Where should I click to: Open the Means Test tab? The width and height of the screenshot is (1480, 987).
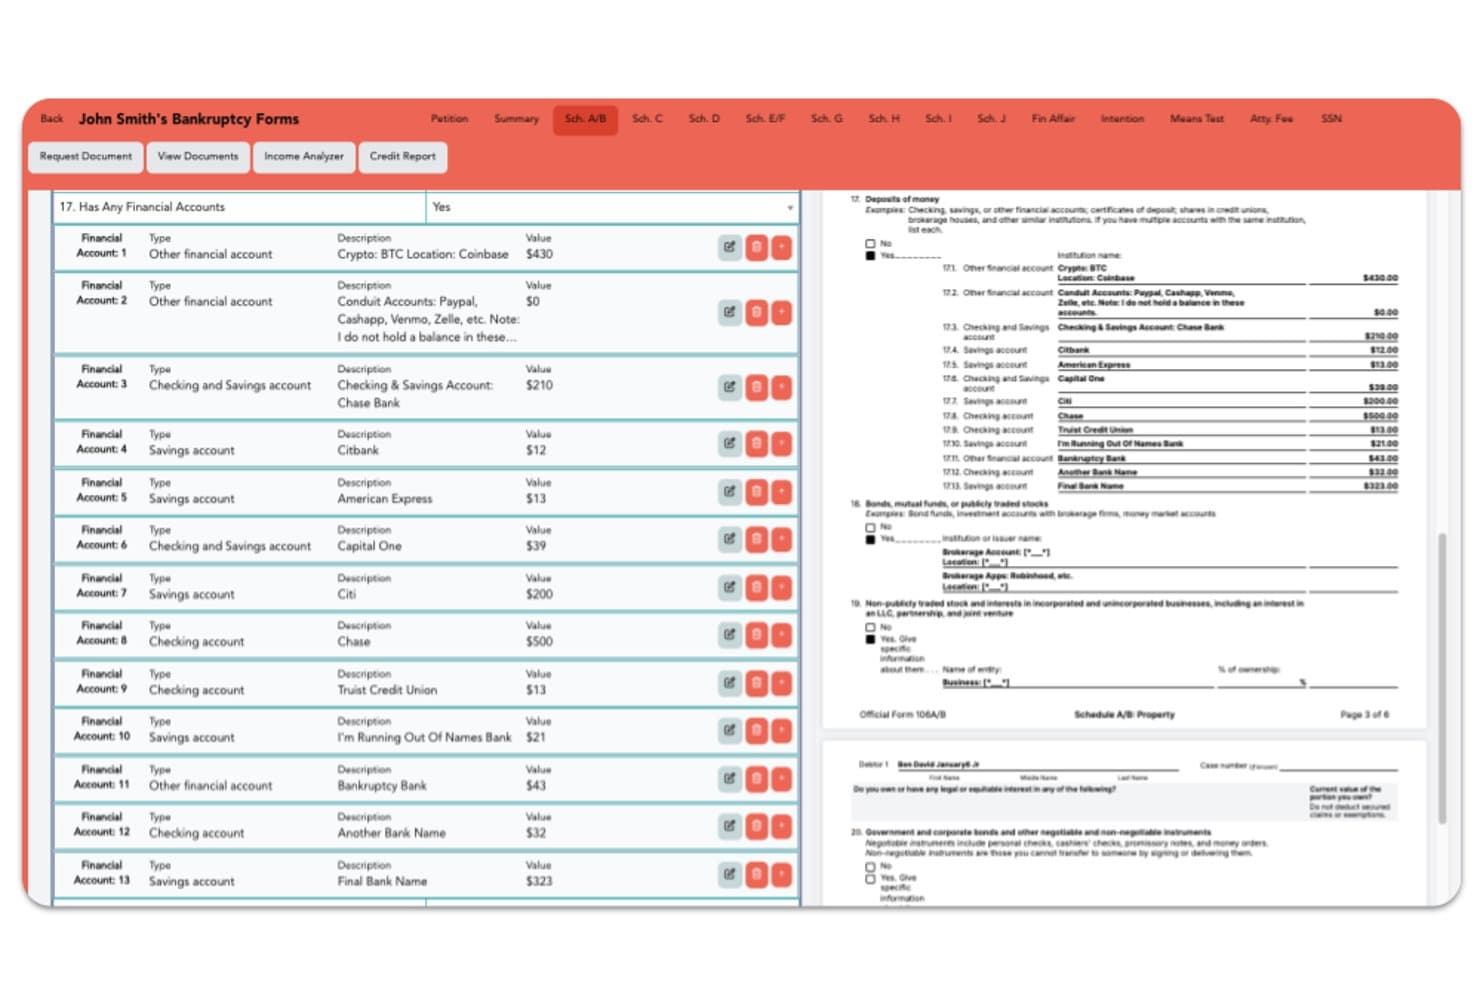tap(1197, 119)
